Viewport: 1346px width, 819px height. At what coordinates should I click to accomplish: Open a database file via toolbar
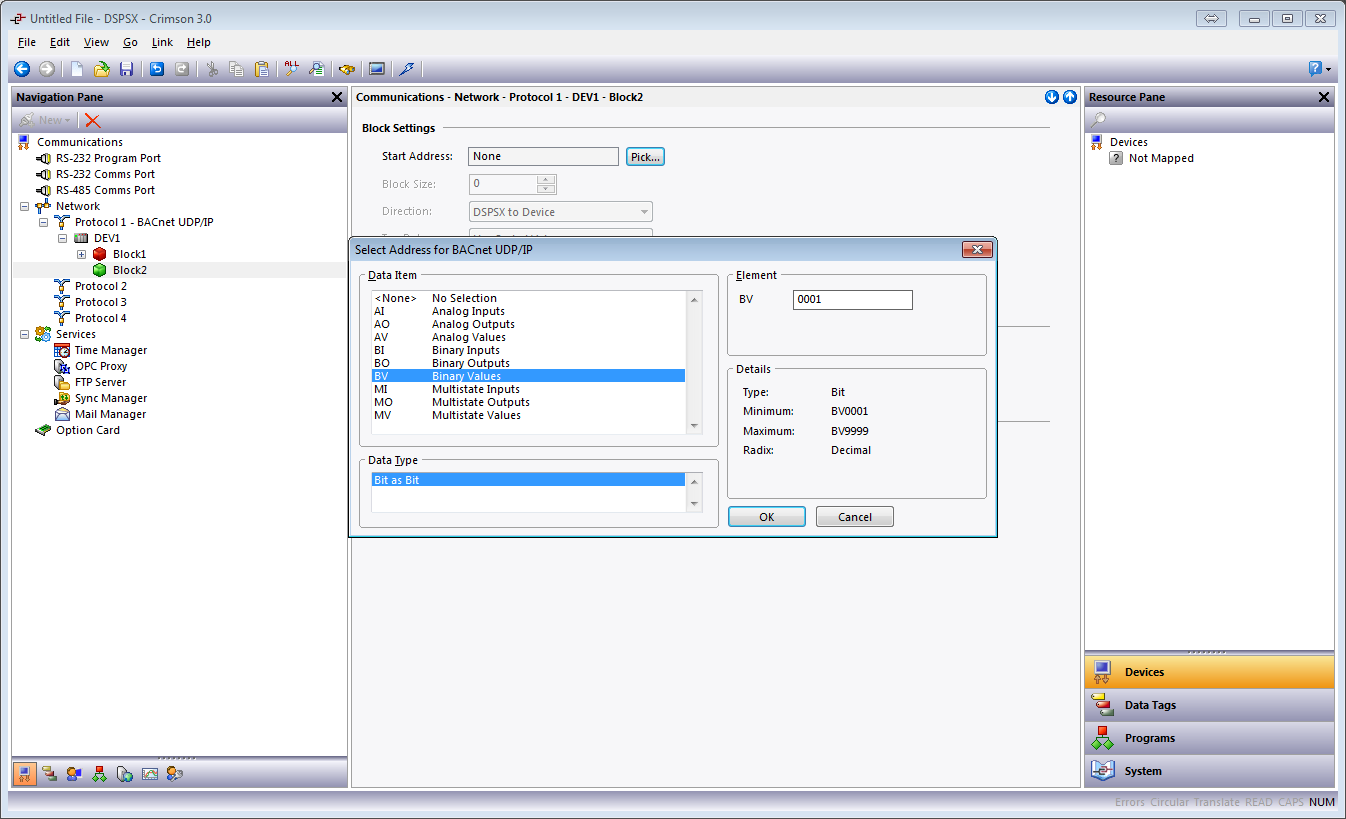coord(101,69)
